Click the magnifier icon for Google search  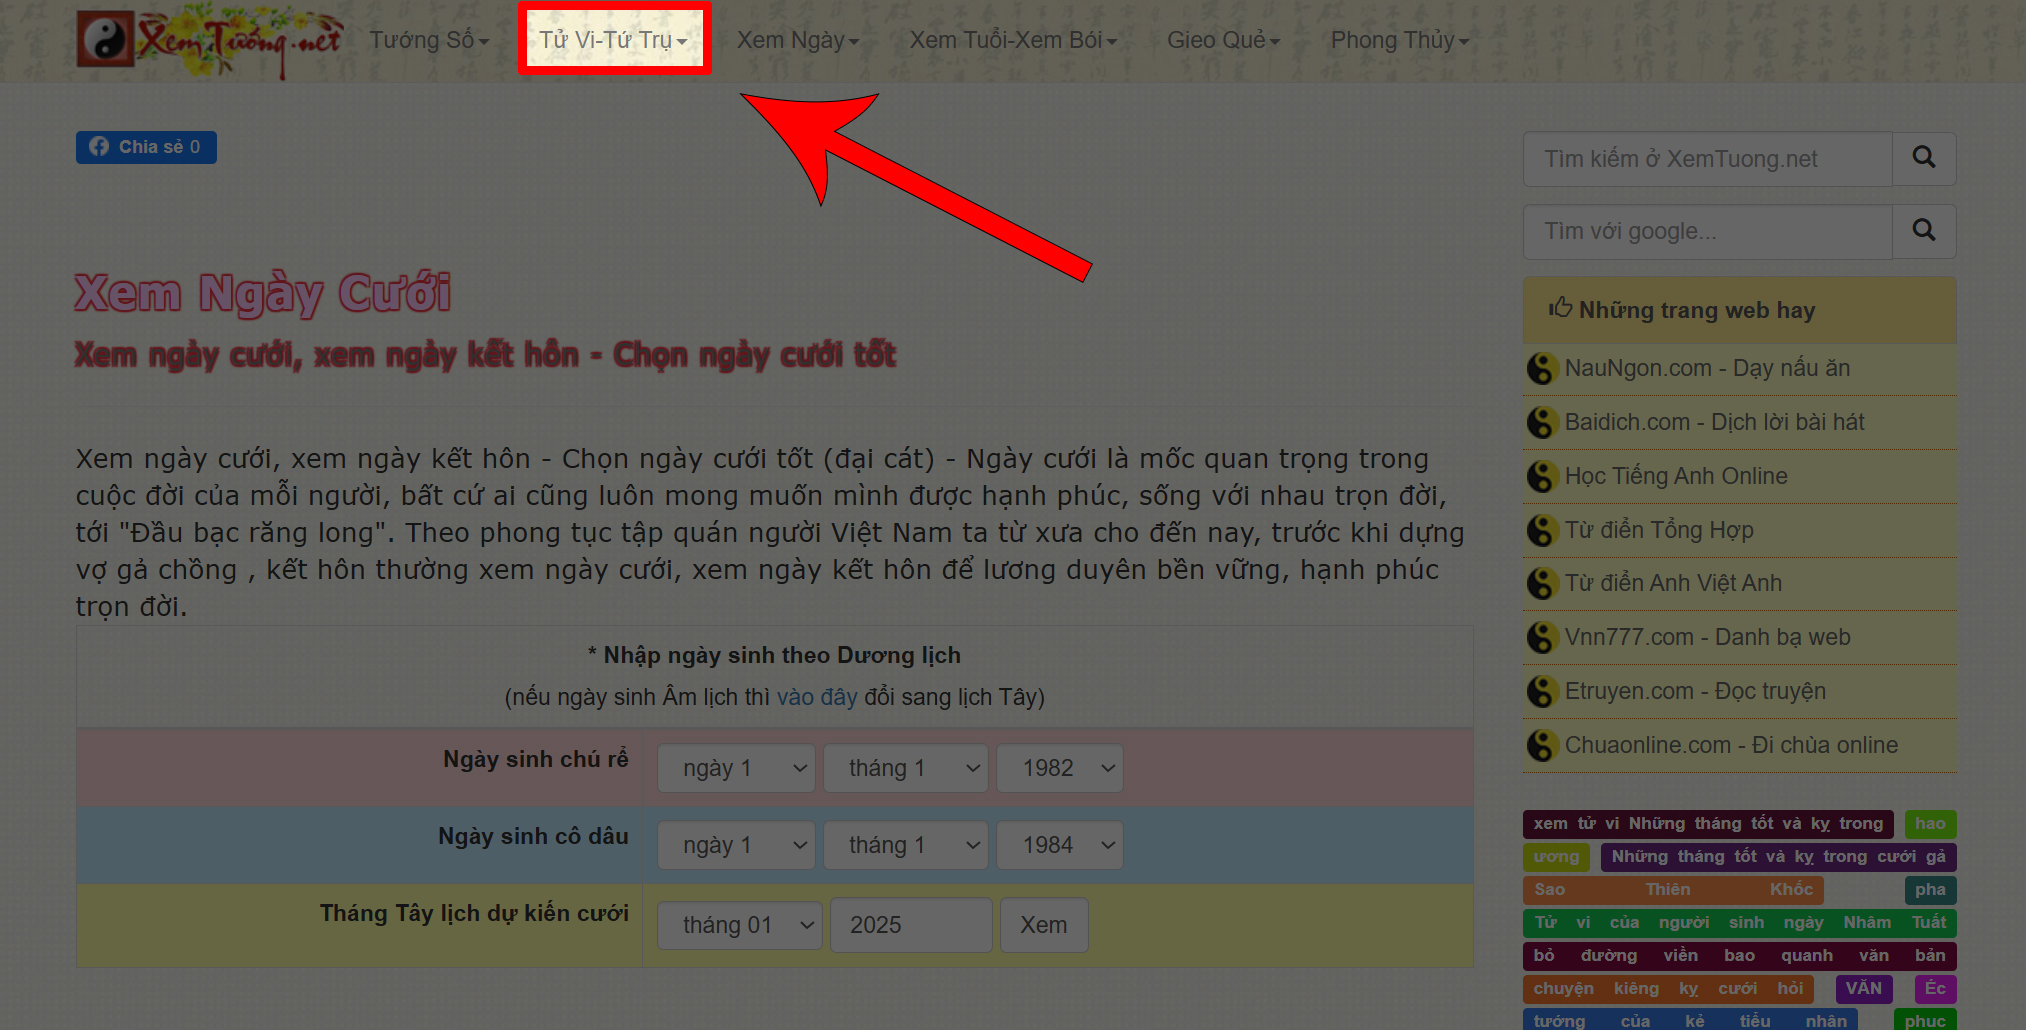click(1923, 231)
